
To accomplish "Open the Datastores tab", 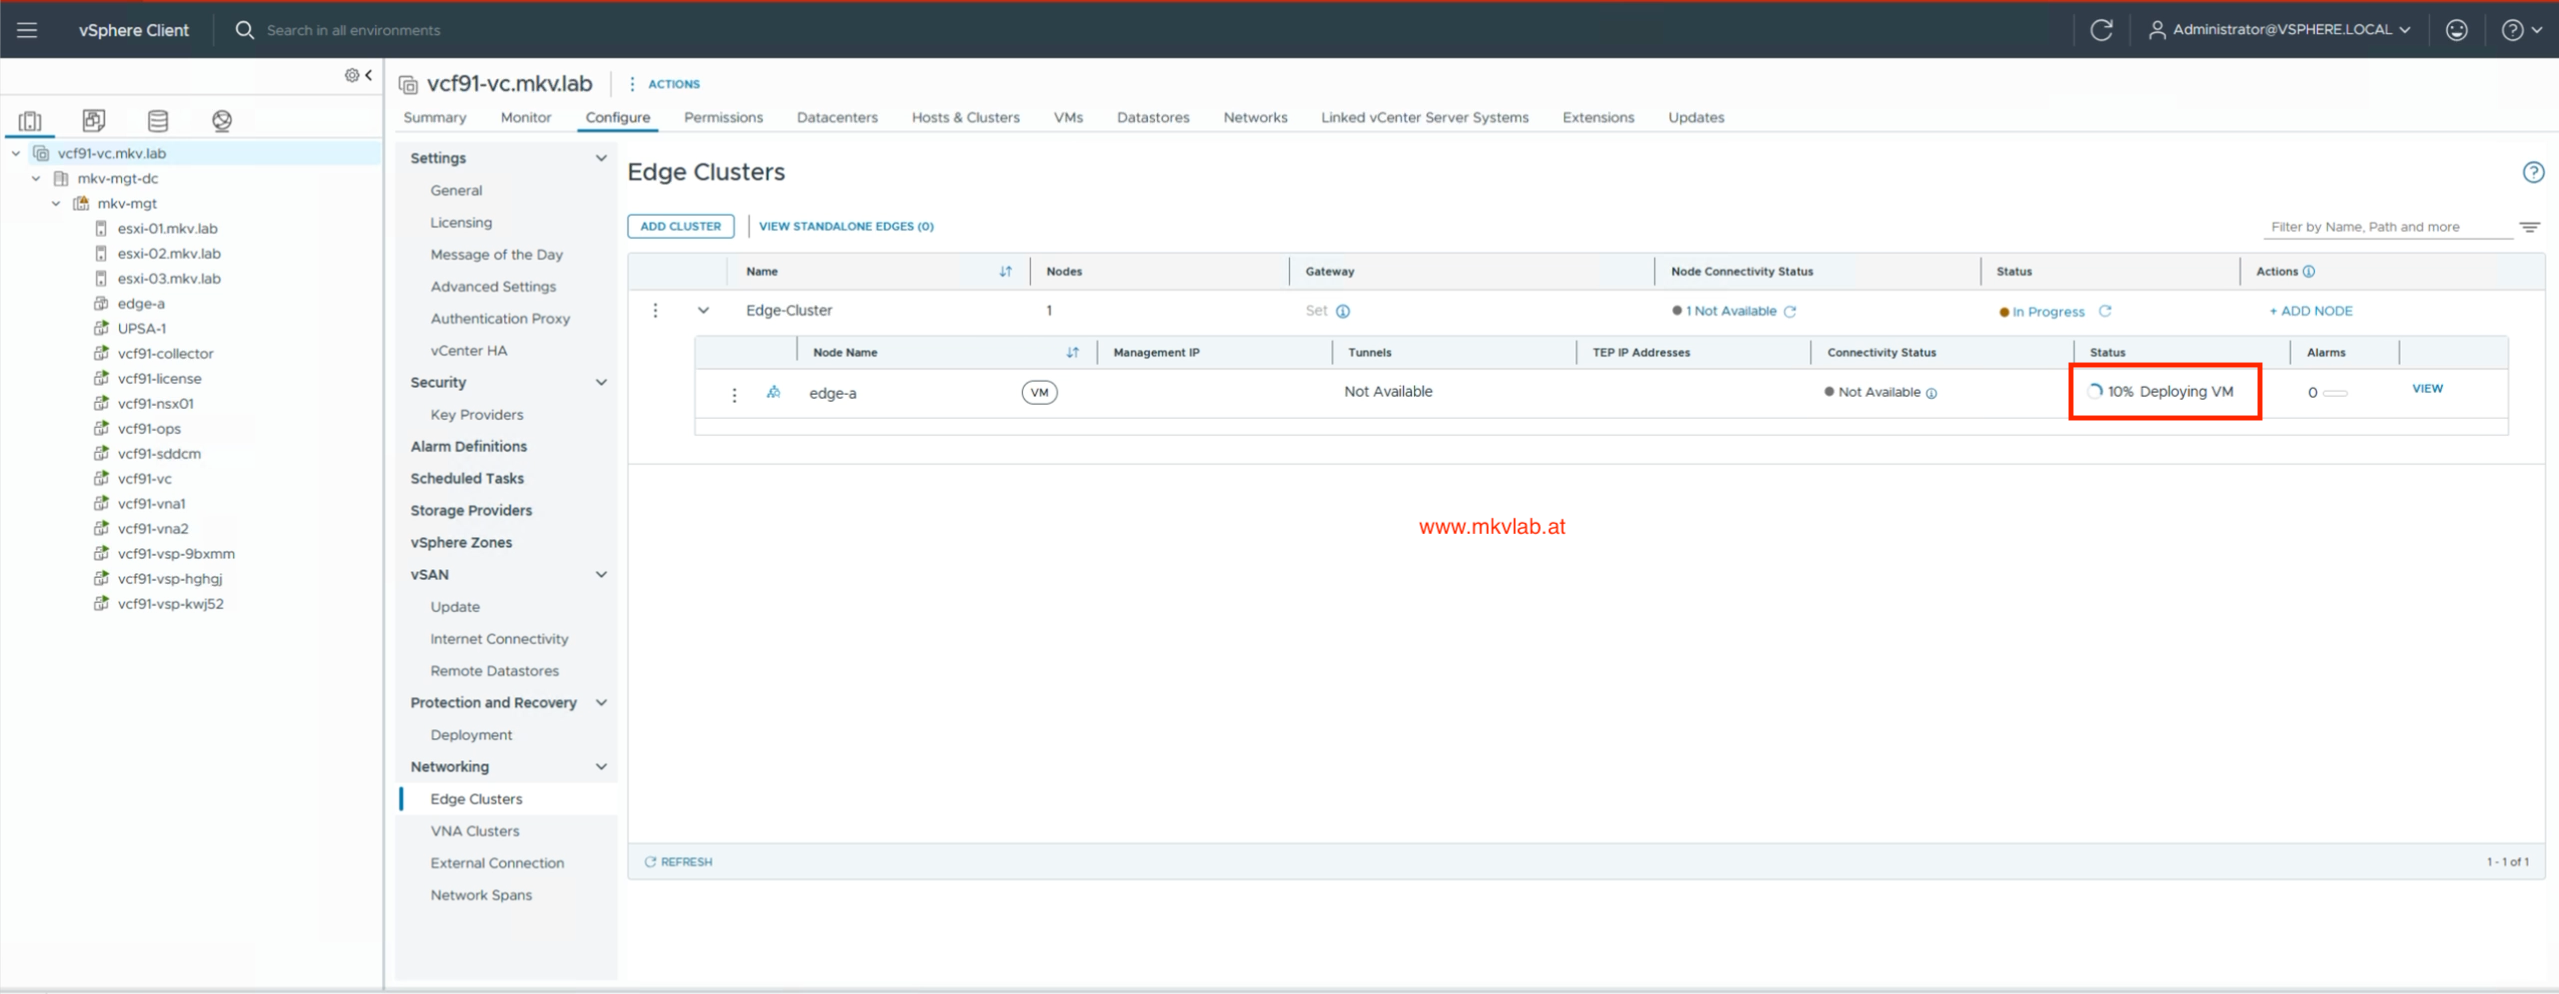I will [x=1153, y=117].
